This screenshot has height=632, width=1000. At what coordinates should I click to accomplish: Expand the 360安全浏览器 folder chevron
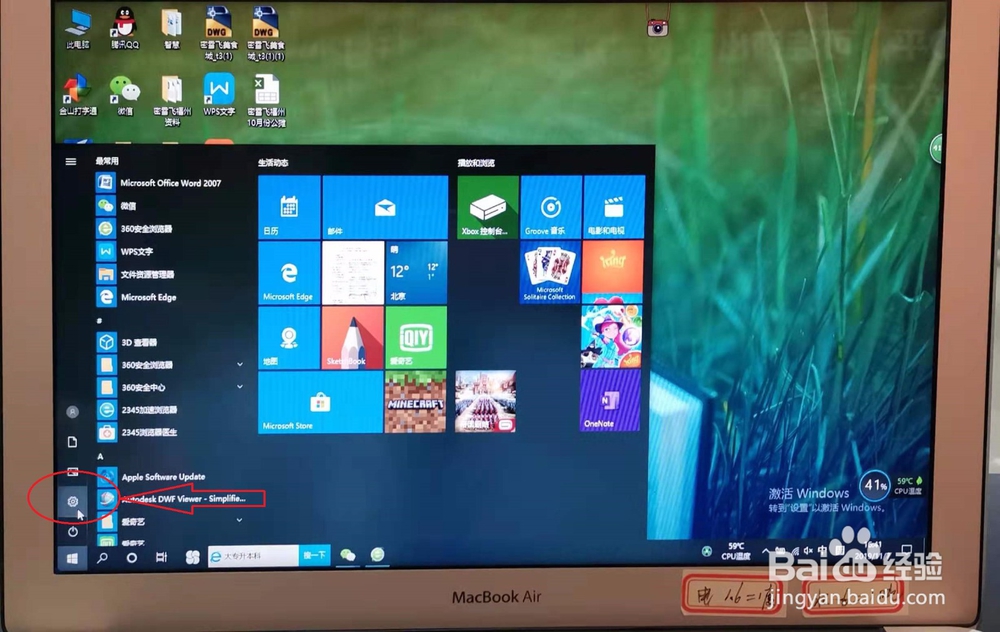(240, 364)
